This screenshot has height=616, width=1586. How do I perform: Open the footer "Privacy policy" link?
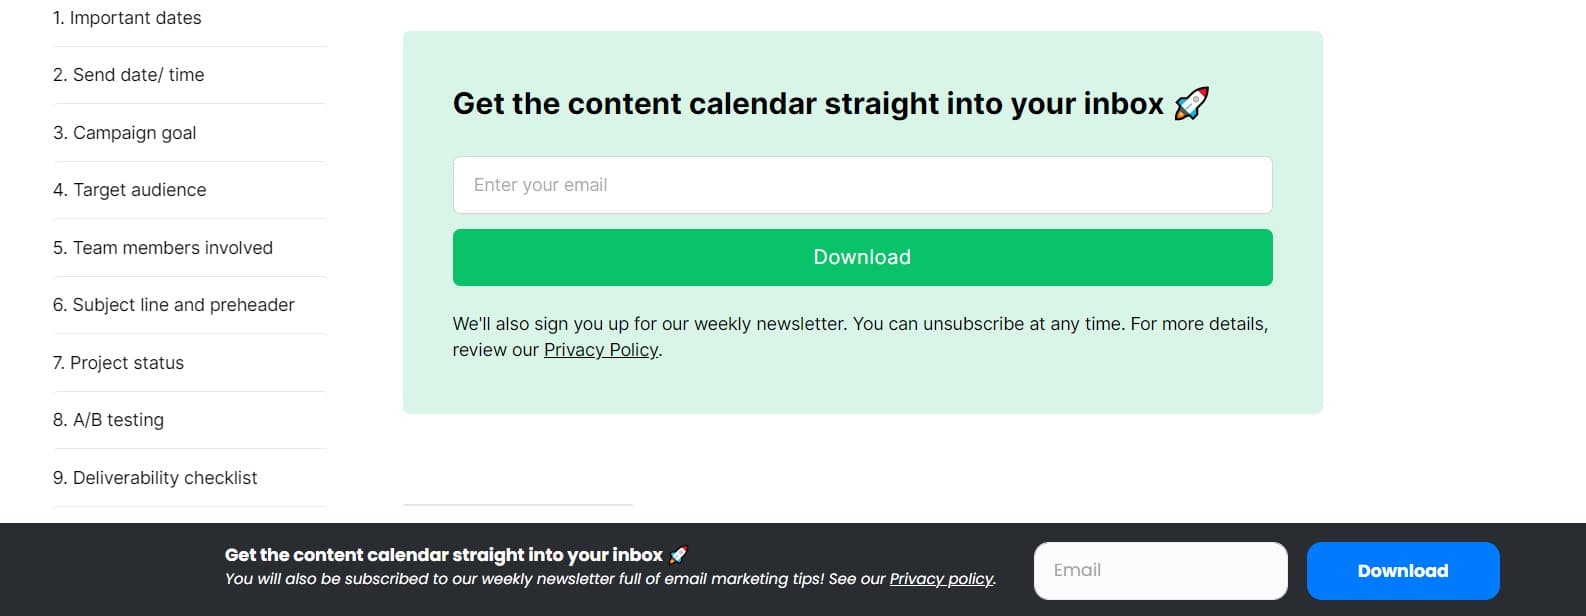point(940,578)
